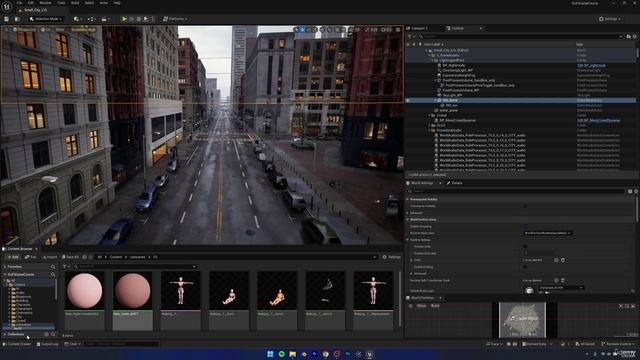Screen dimensions: 640x360
Task: Open the Tools menu
Action: (61, 2)
